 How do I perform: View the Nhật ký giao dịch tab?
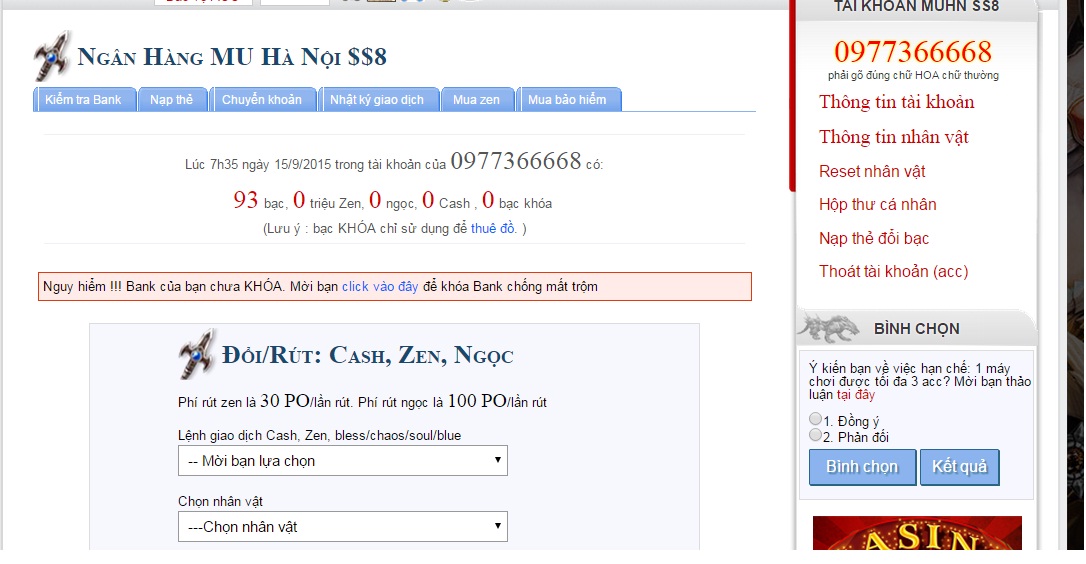(x=377, y=100)
